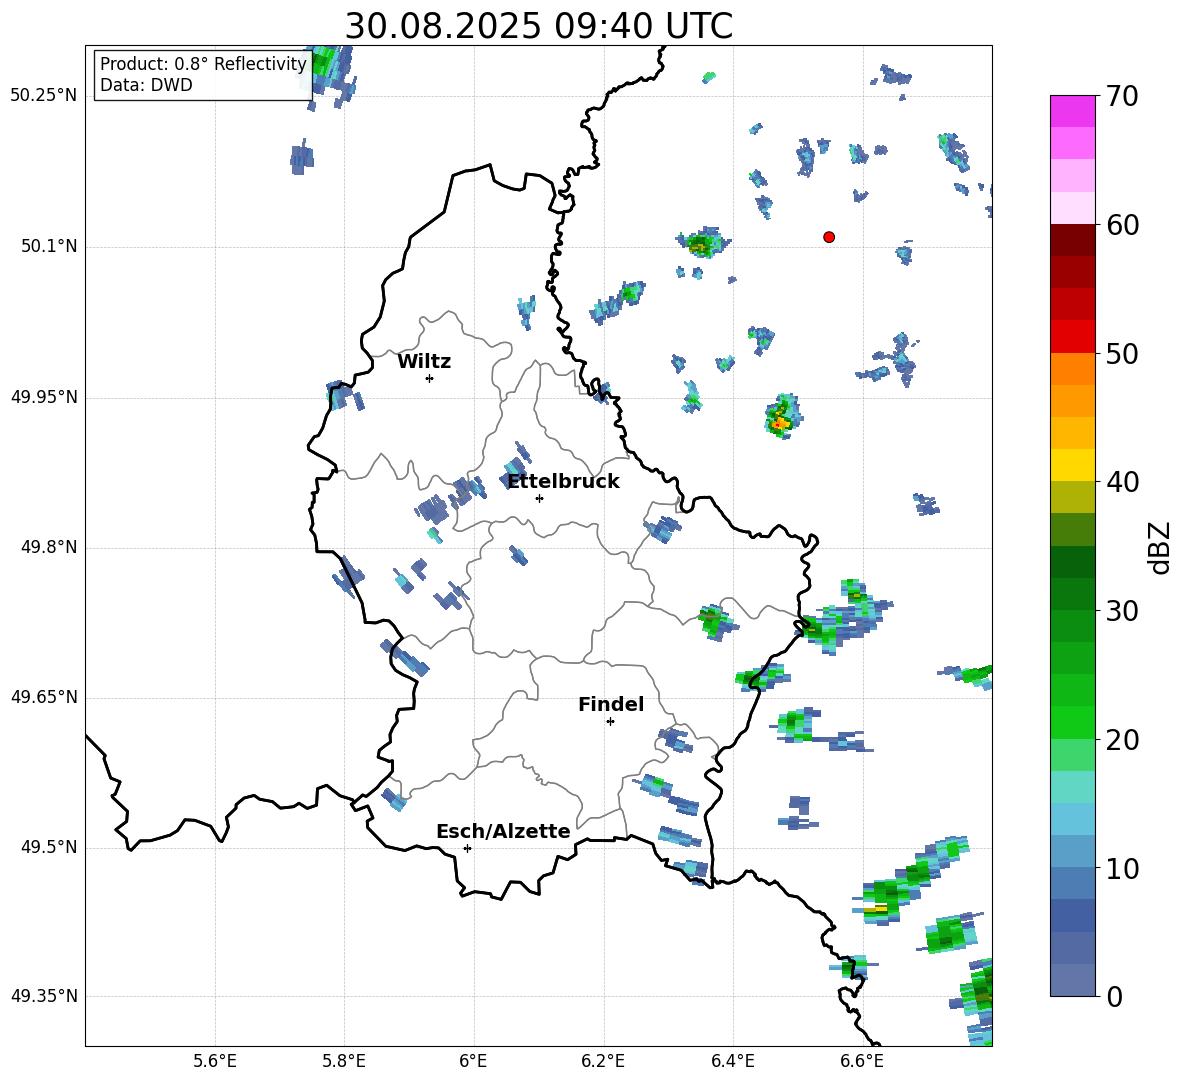This screenshot has height=1081, width=1184.
Task: Click the Wiltz text label
Action: coord(424,362)
